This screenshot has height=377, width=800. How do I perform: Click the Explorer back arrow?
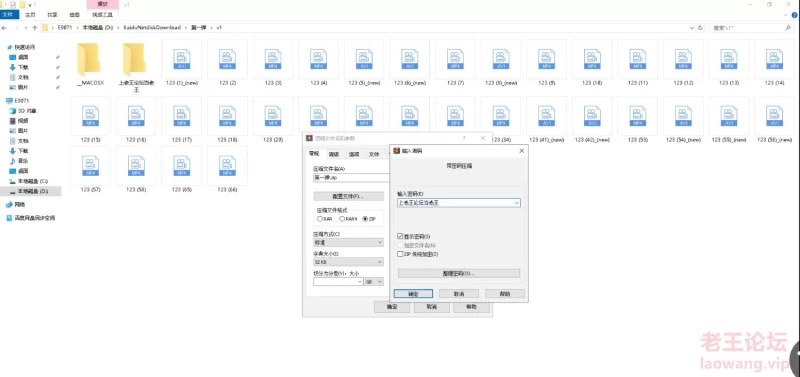click(x=5, y=28)
